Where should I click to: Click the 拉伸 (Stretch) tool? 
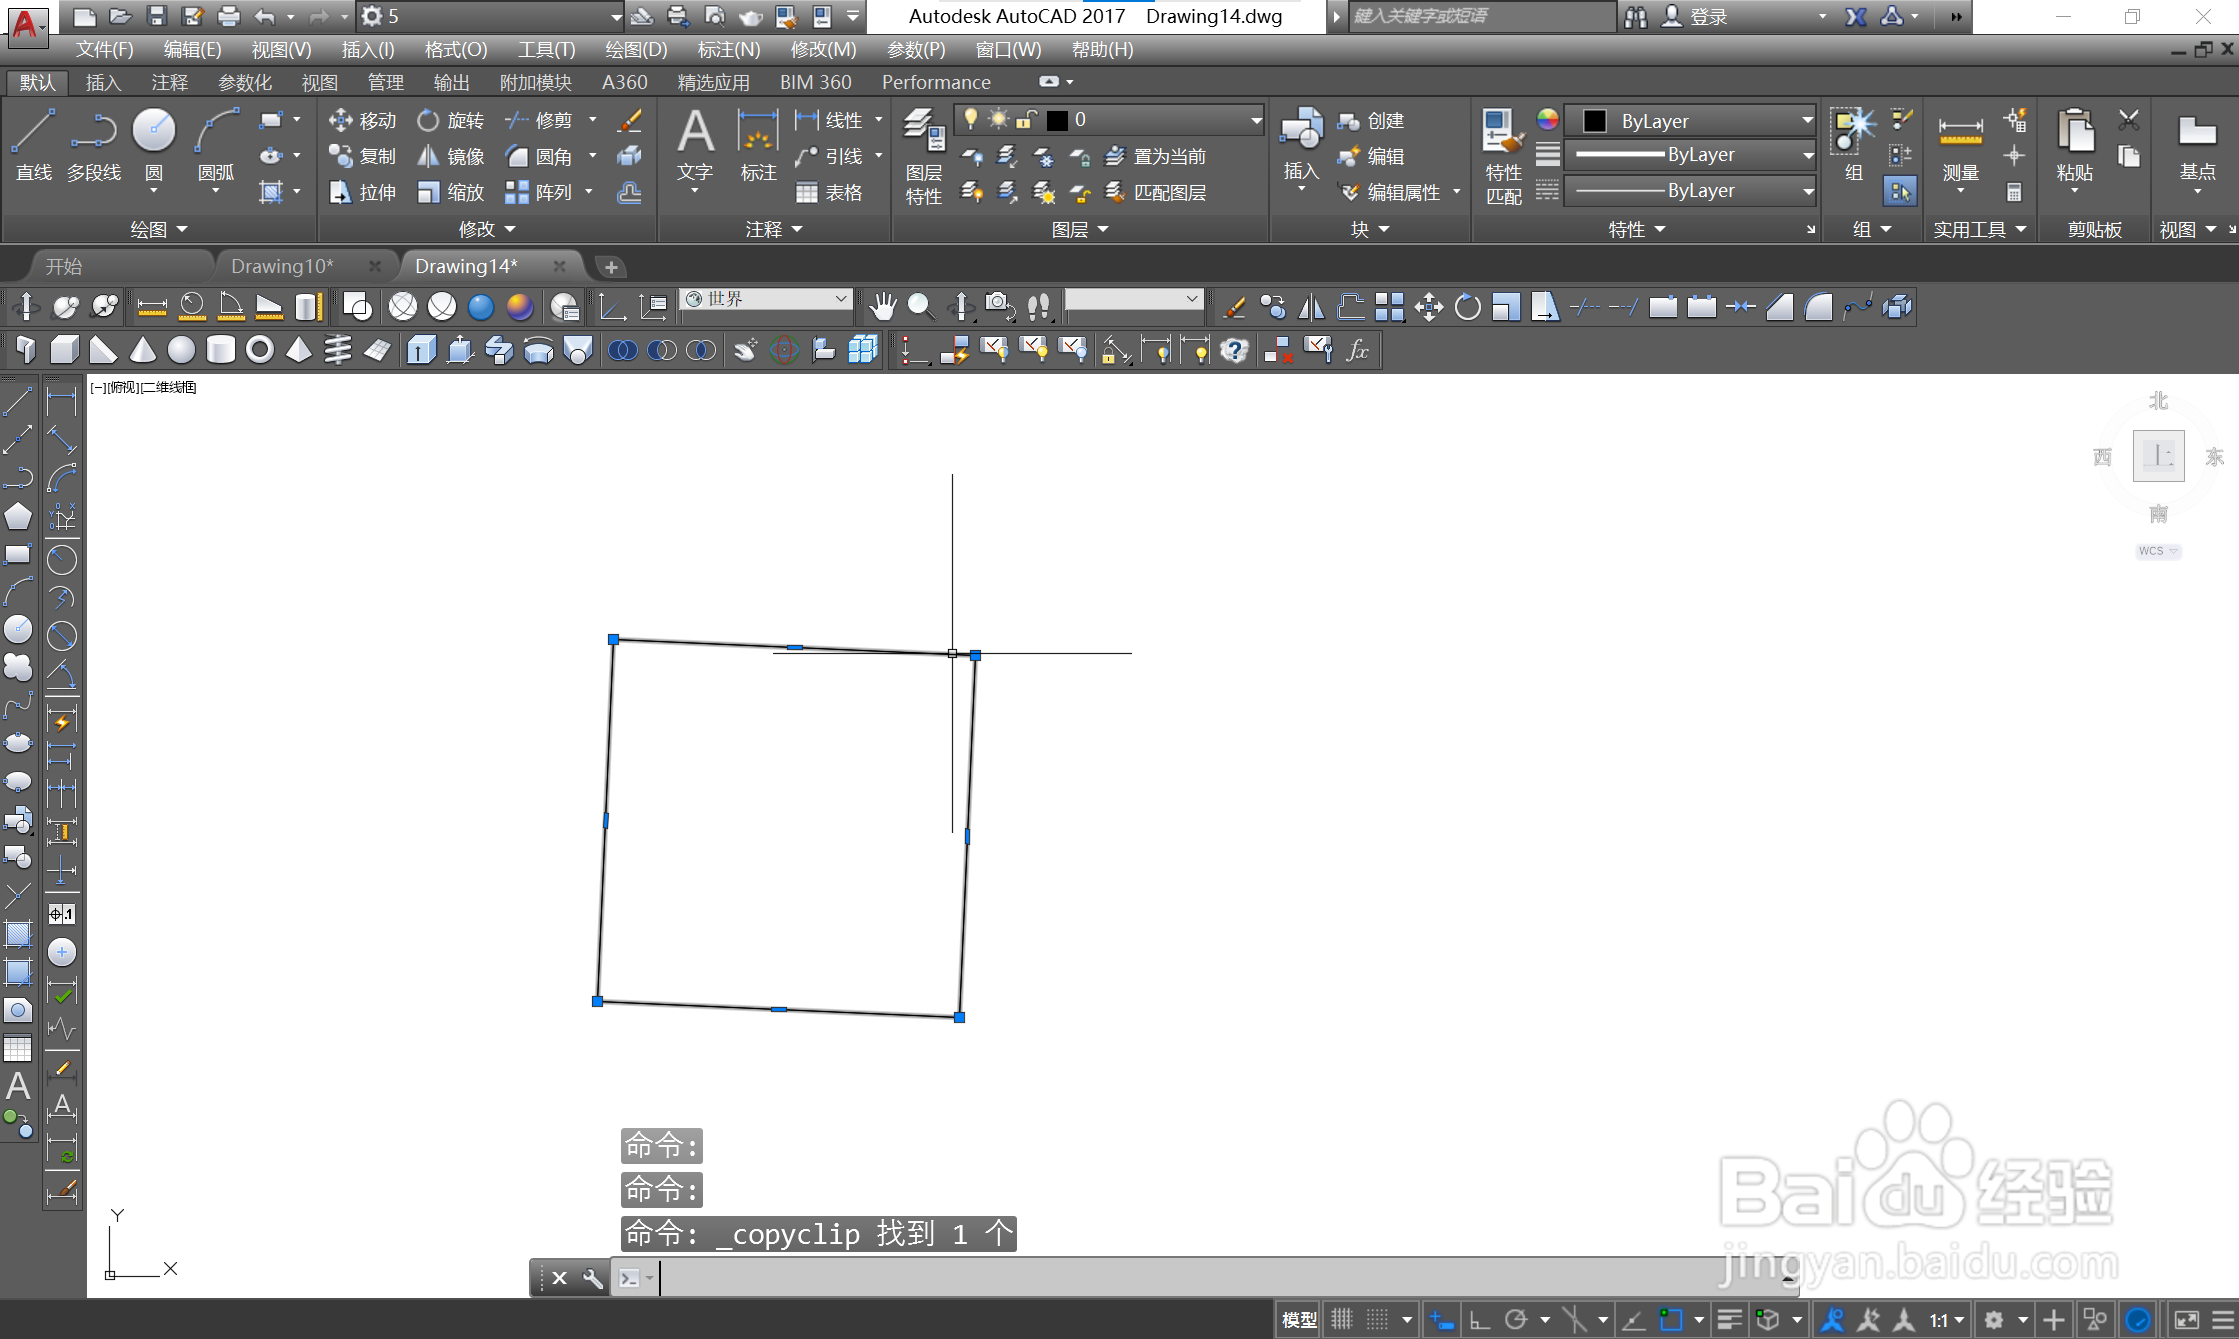click(x=363, y=192)
